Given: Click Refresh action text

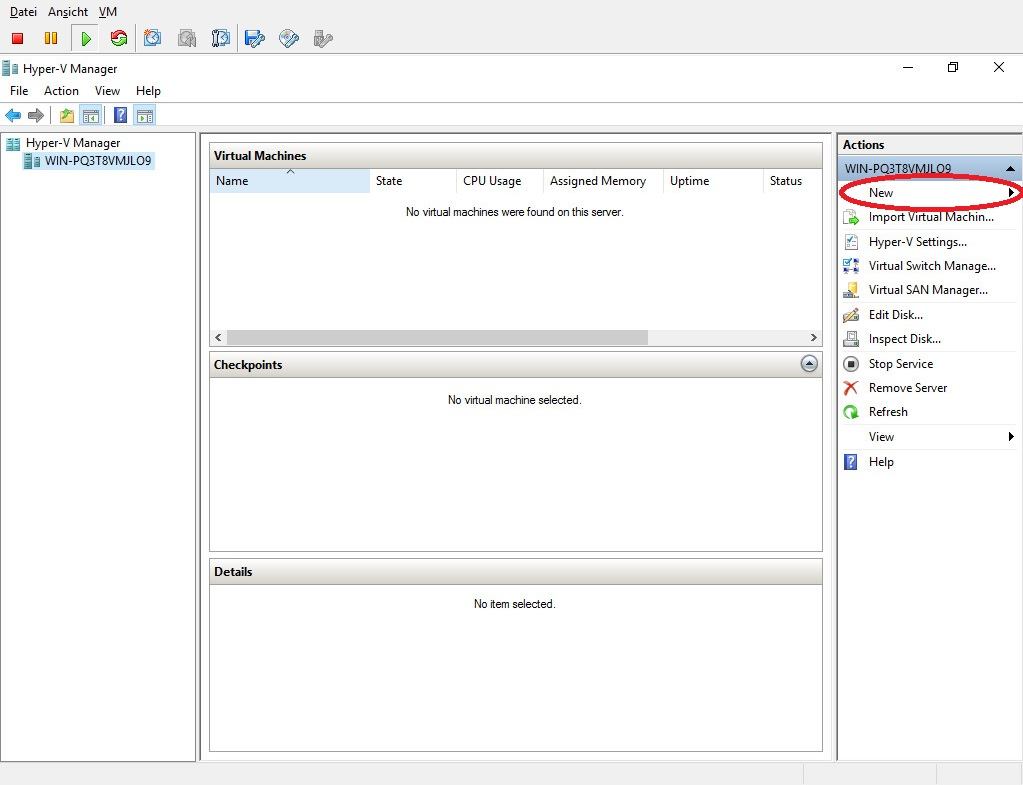Looking at the screenshot, I should coord(888,412).
